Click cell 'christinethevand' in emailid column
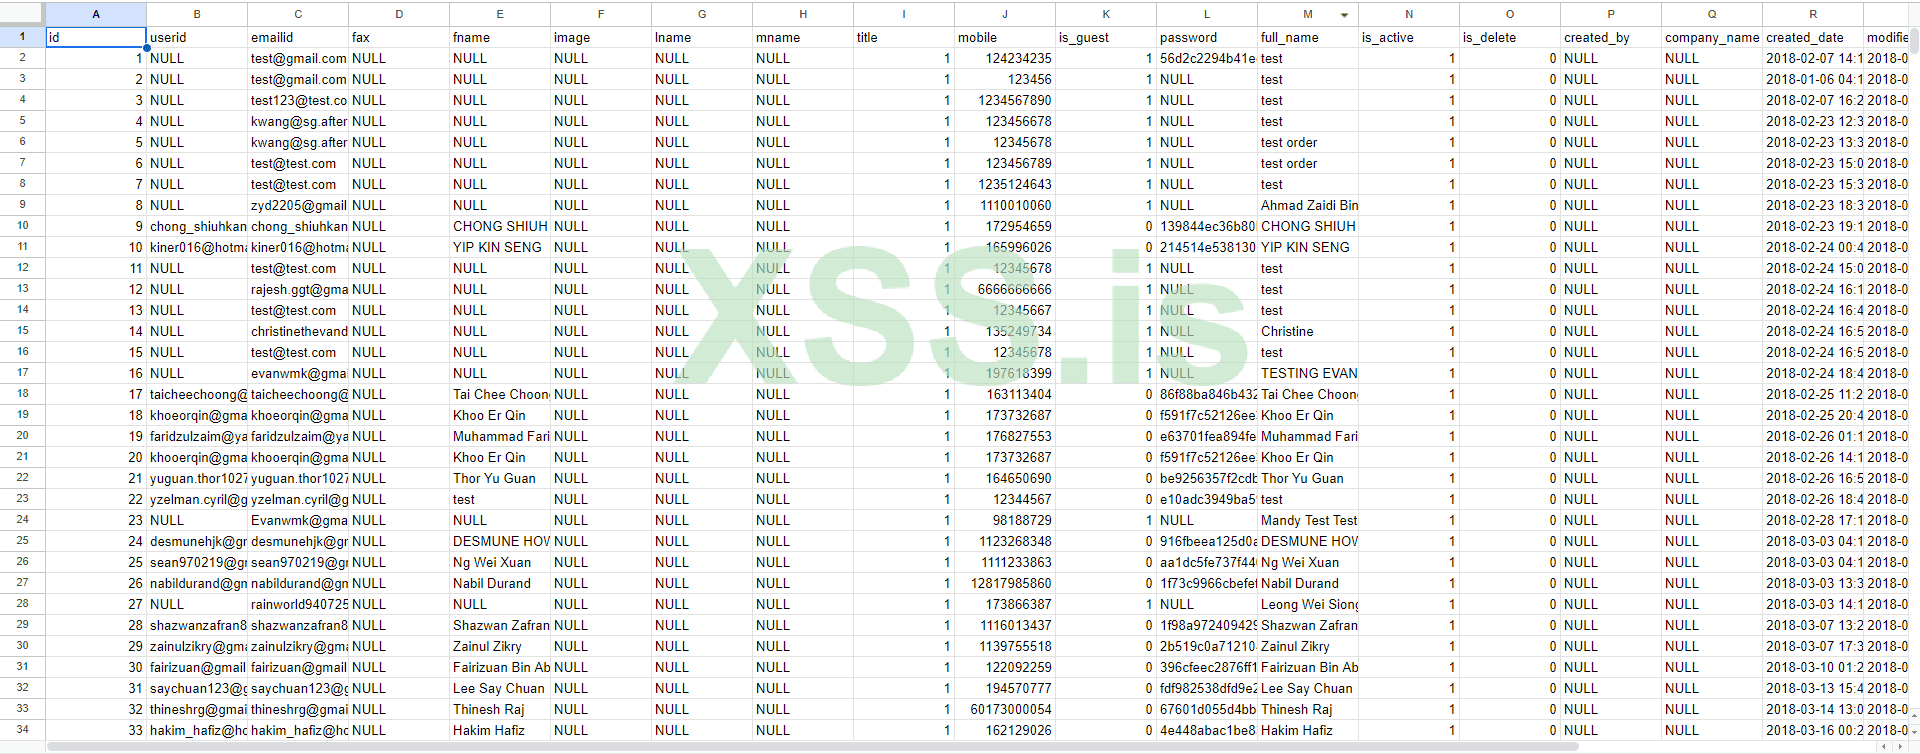The height and width of the screenshot is (754, 1920). point(298,331)
